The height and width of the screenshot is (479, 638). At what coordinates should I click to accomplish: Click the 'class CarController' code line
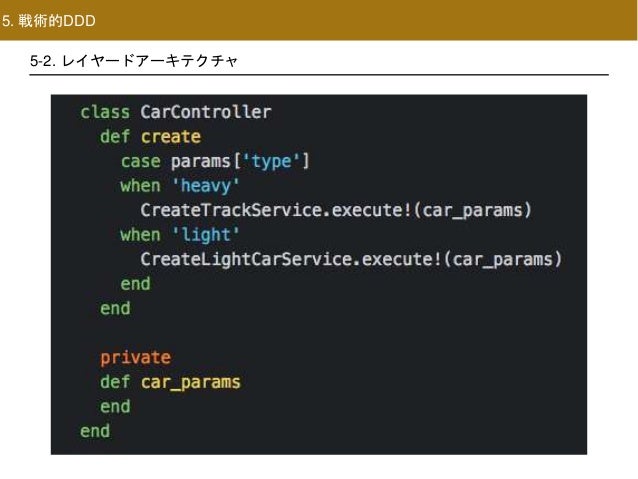pos(176,112)
